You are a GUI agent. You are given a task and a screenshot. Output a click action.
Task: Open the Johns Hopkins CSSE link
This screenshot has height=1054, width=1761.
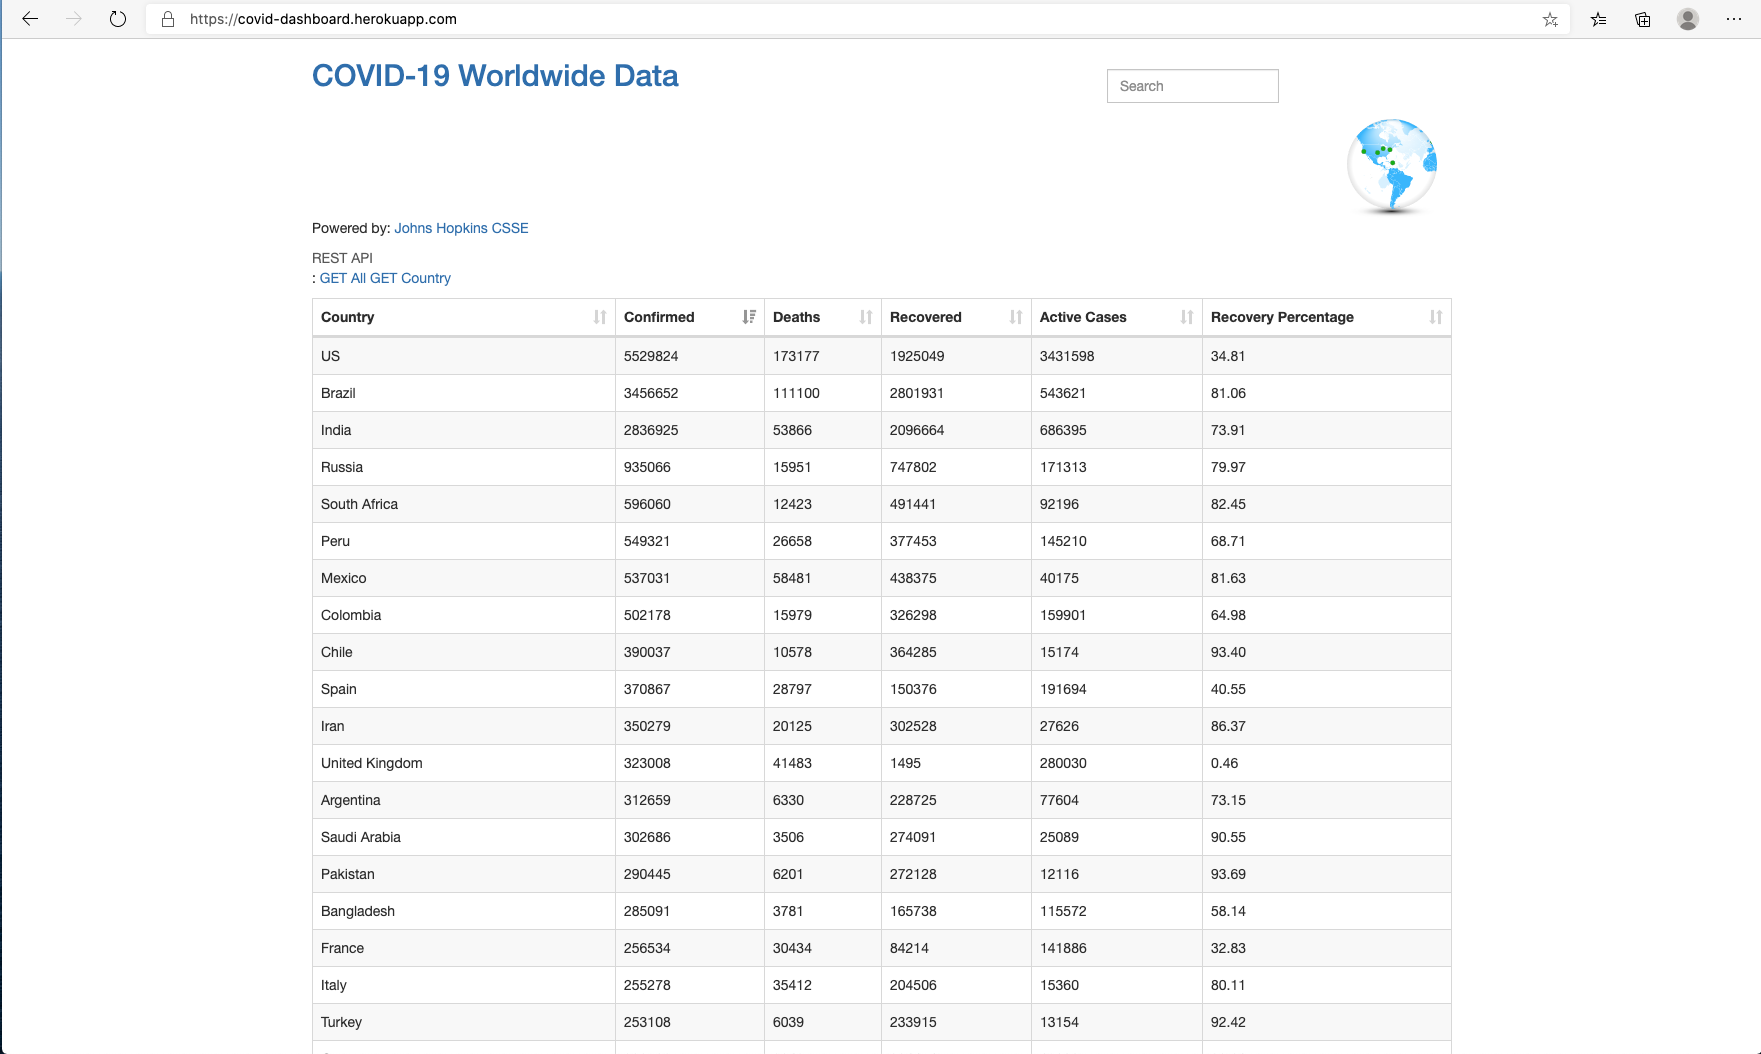click(461, 228)
